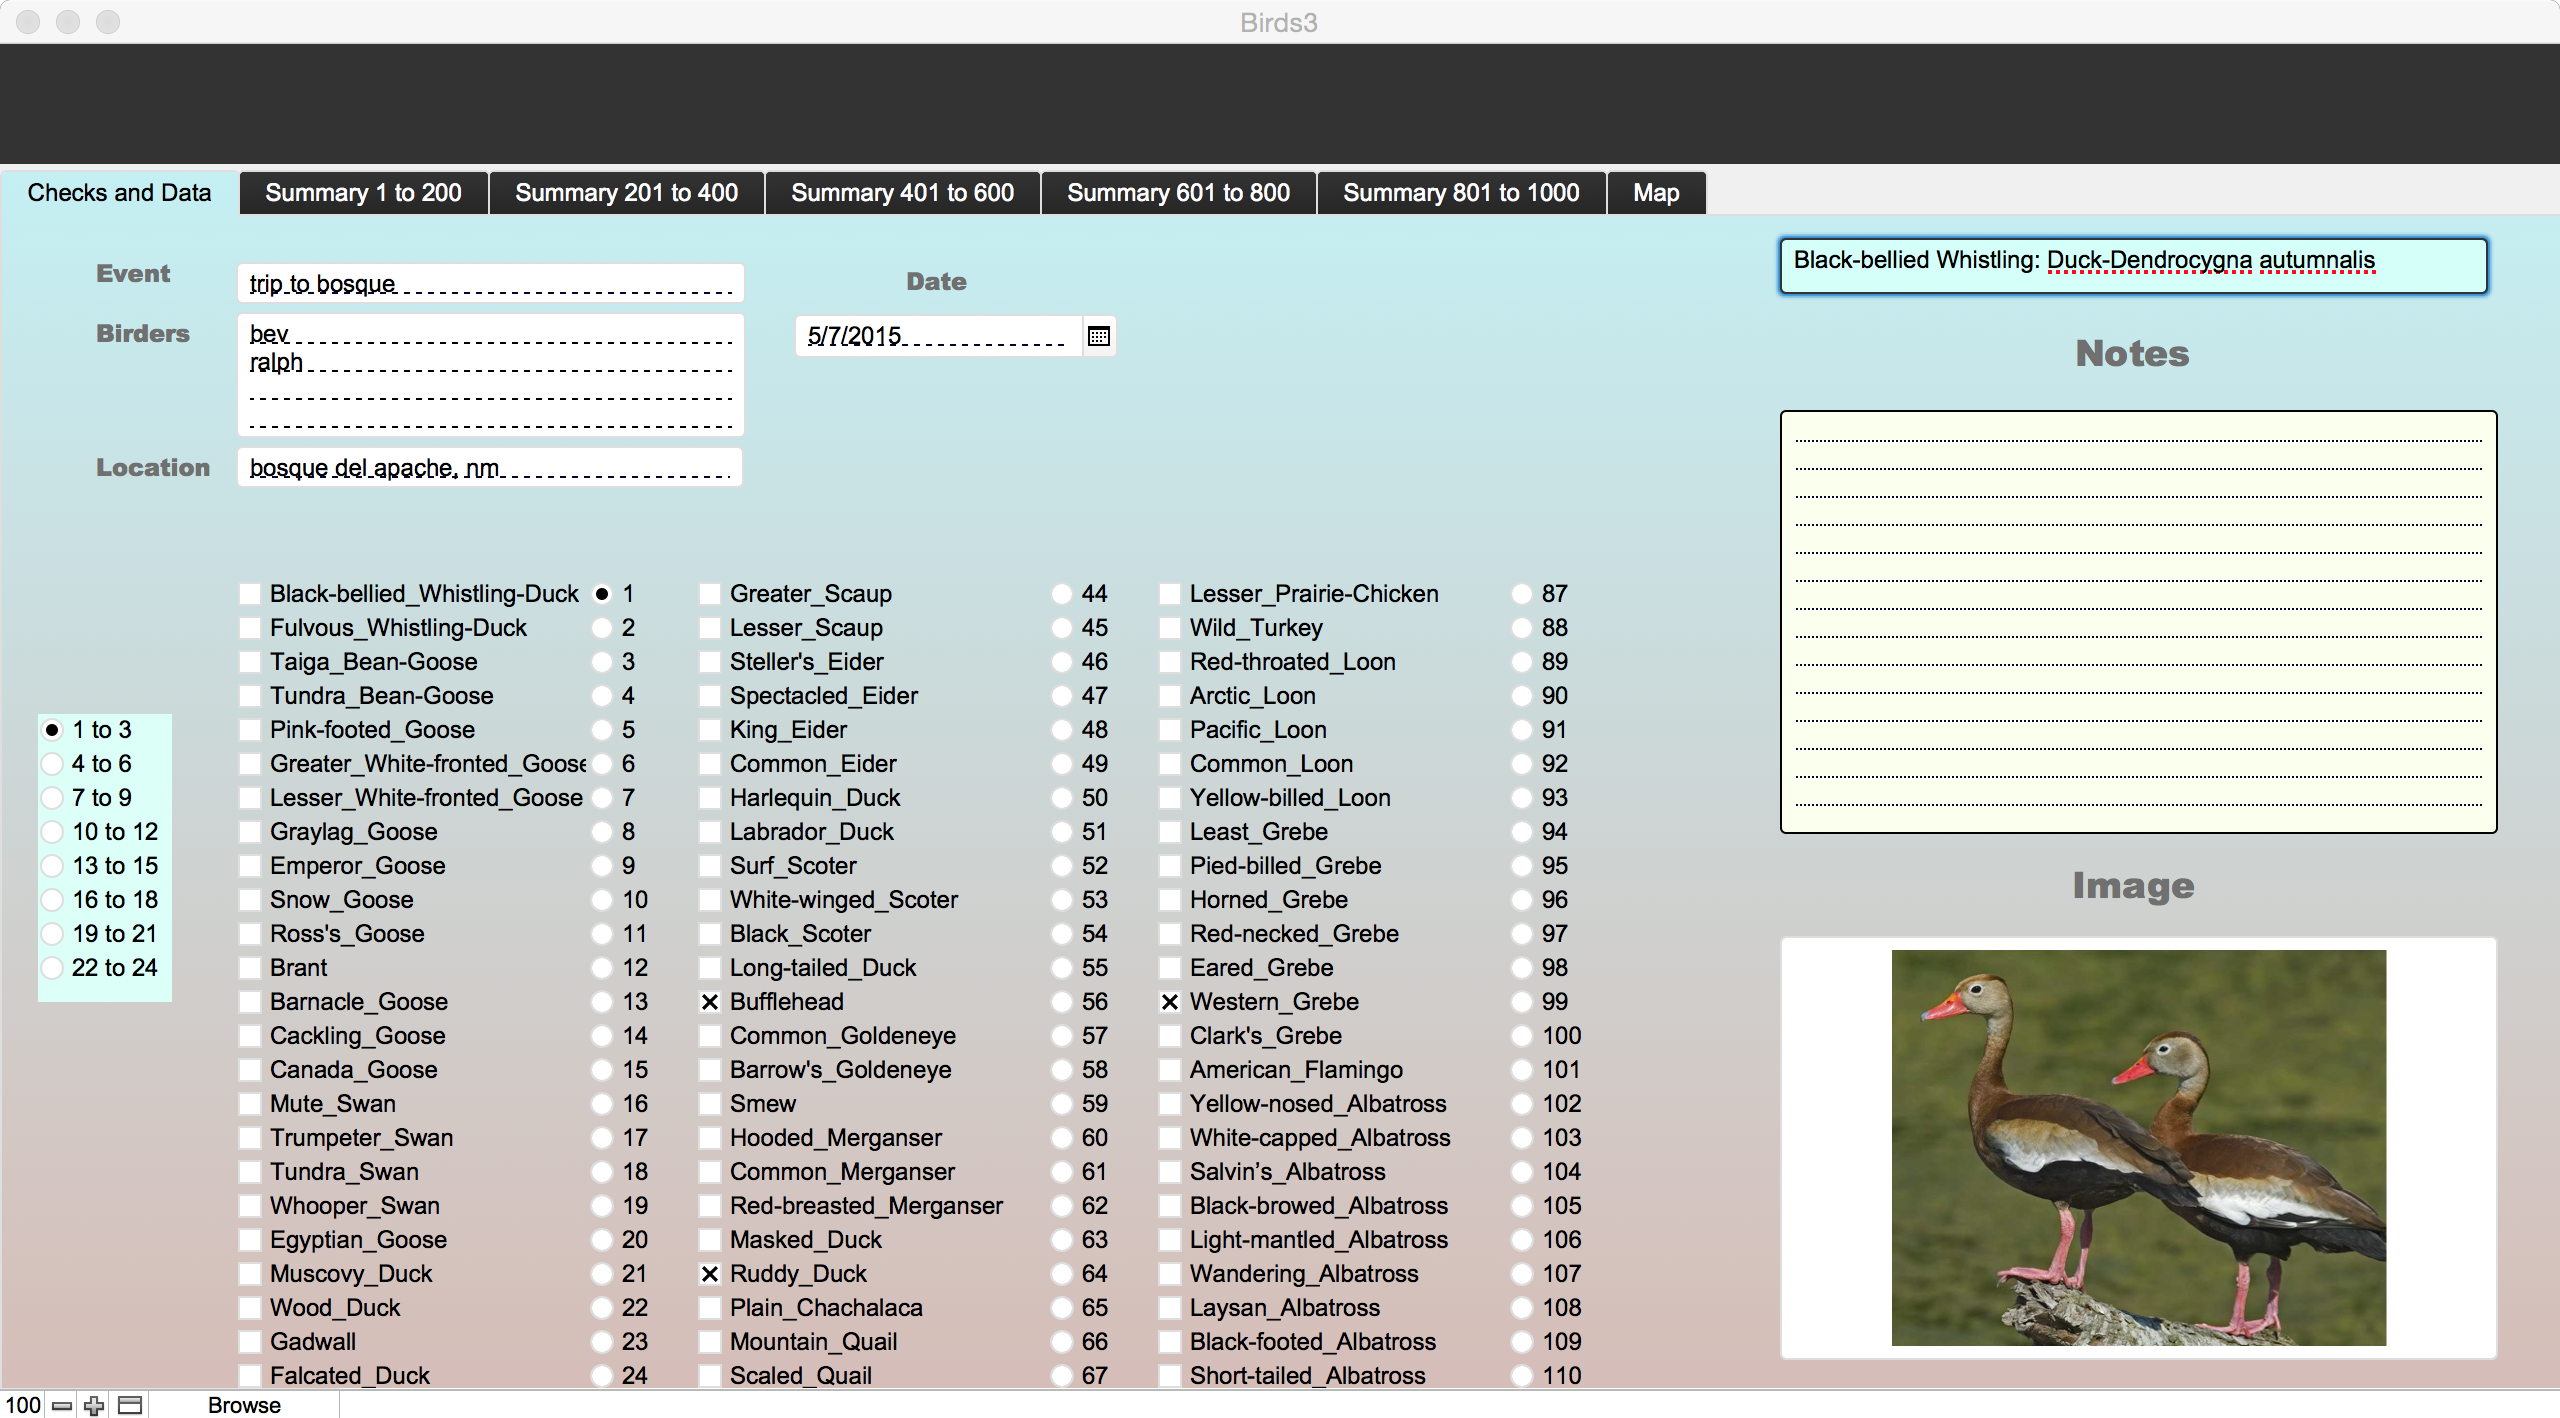Toggle the status toolbar icon

pos(130,1405)
